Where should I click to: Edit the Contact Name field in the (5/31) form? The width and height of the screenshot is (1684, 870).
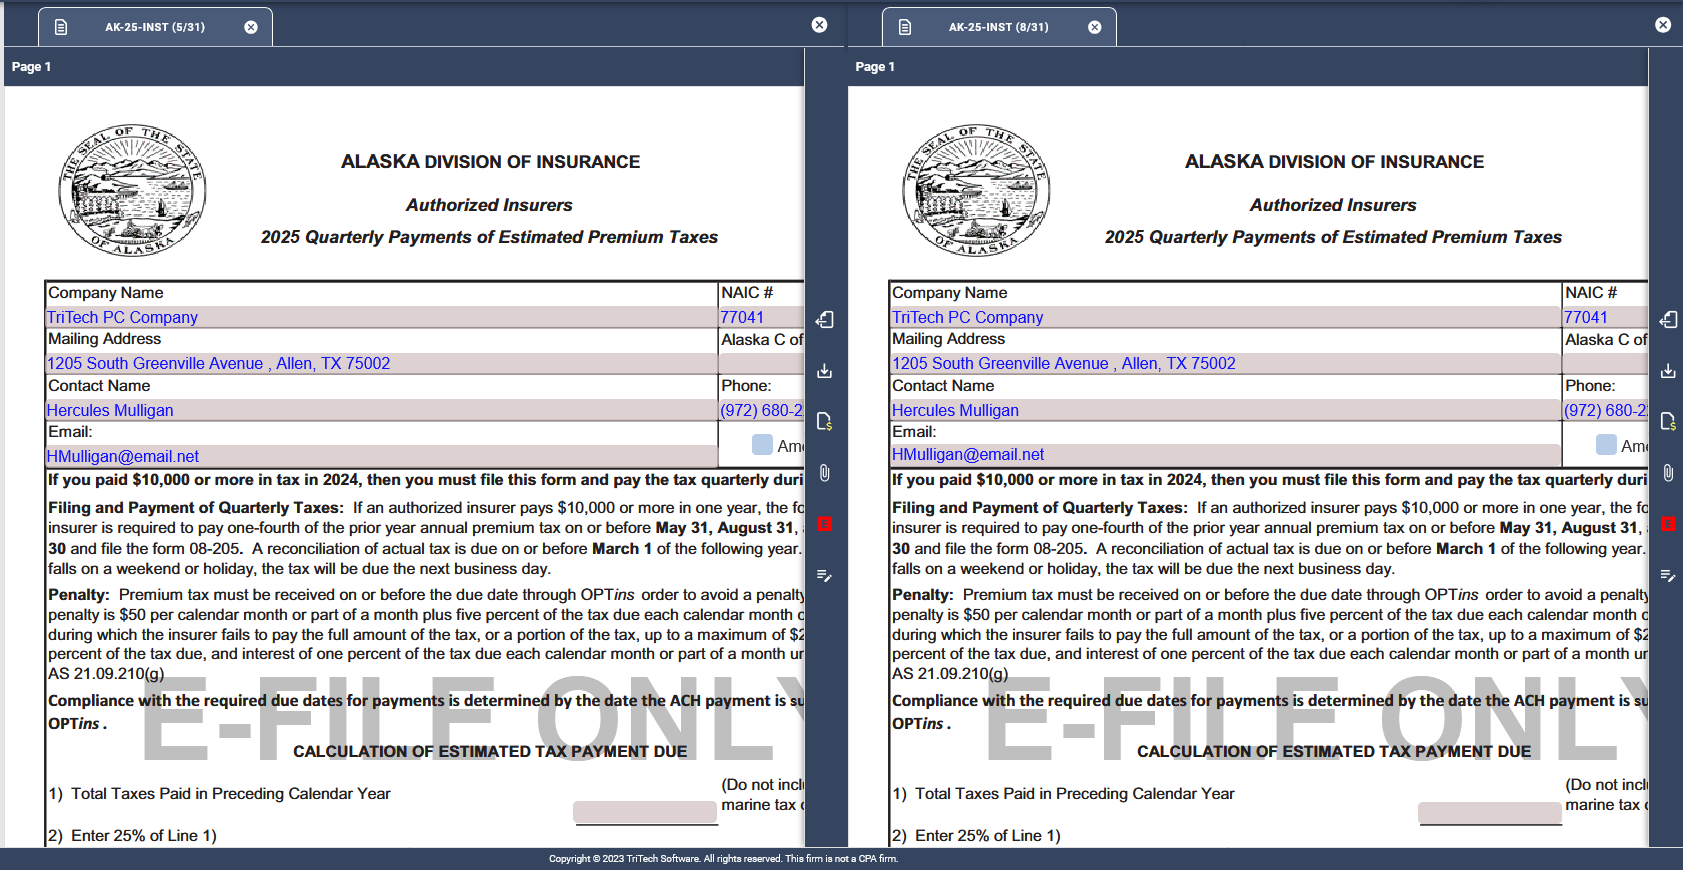pyautogui.click(x=382, y=410)
